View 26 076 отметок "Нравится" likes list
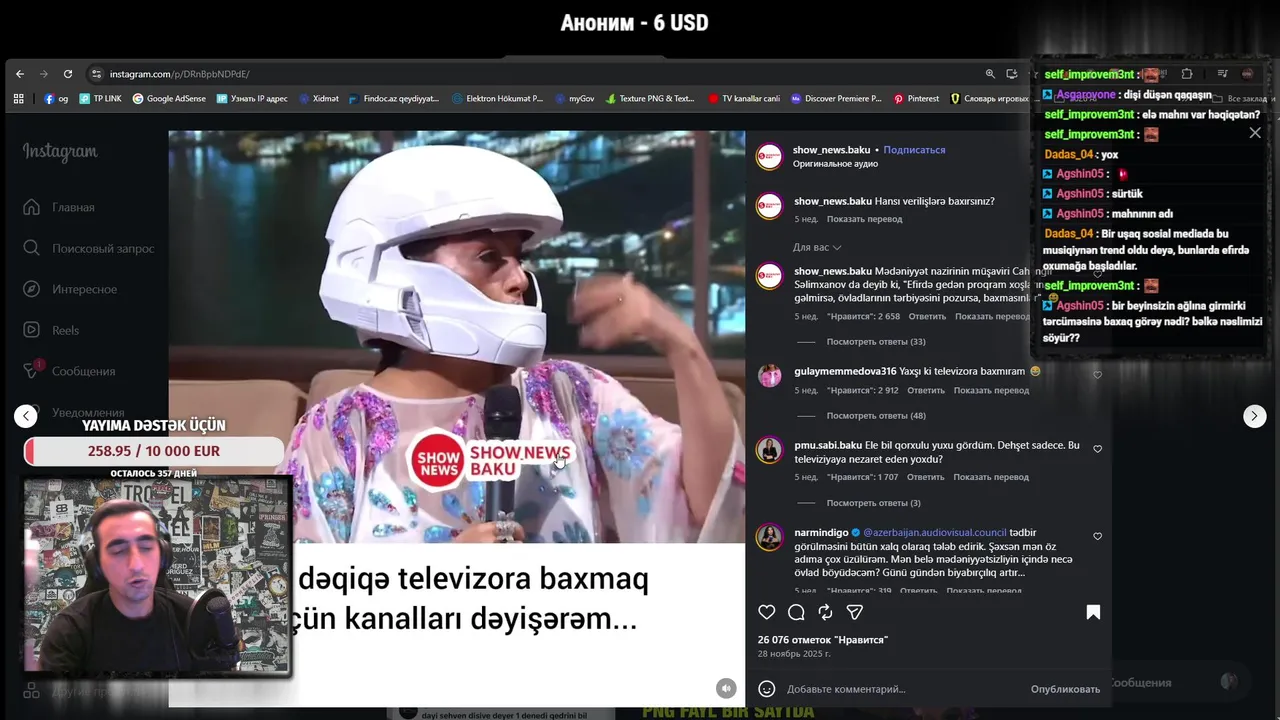This screenshot has width=1280, height=720. point(823,640)
